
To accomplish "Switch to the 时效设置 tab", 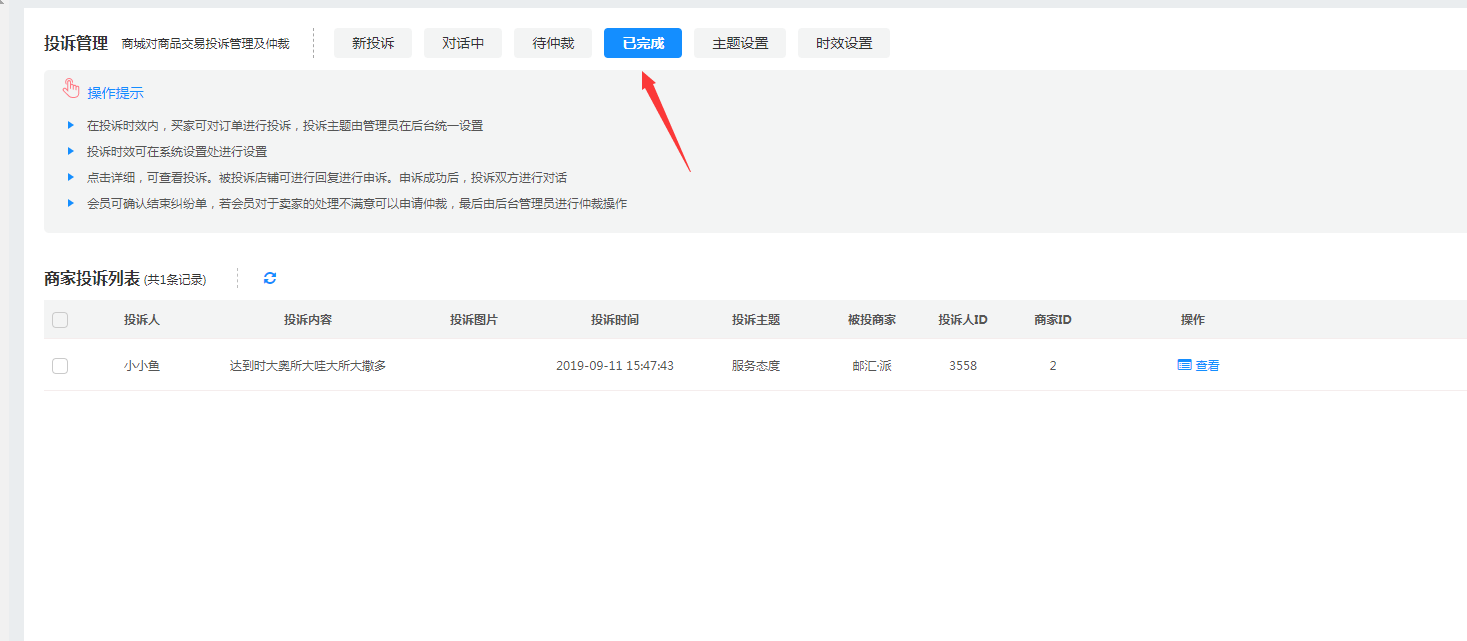I will point(844,43).
